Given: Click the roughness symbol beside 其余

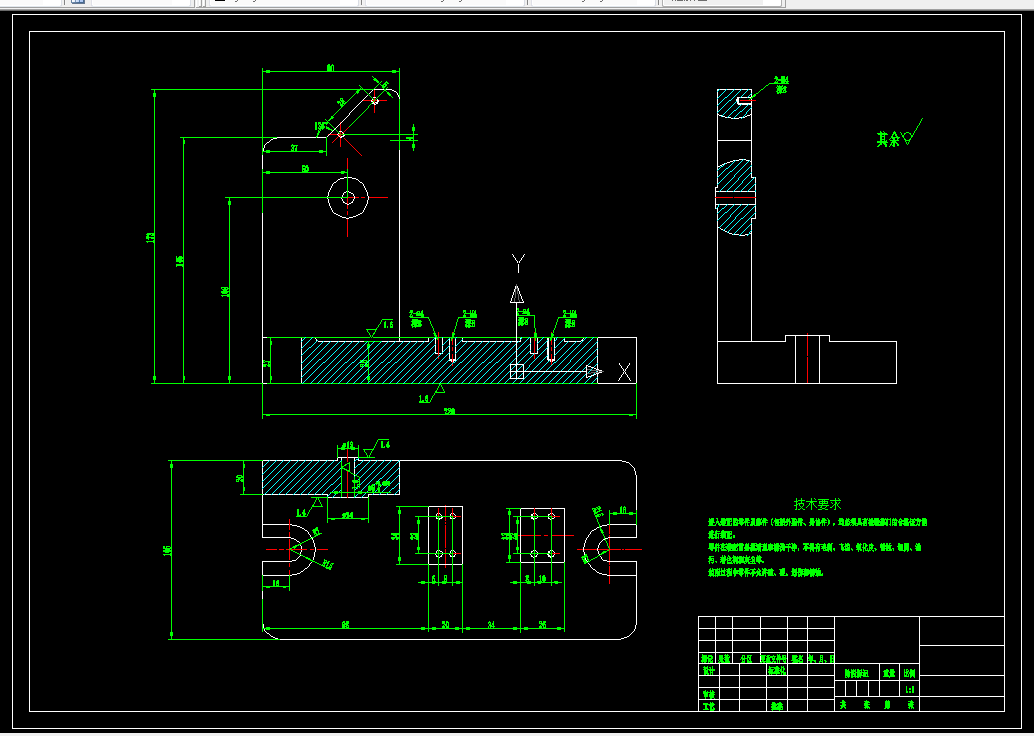Looking at the screenshot, I should coord(912,132).
